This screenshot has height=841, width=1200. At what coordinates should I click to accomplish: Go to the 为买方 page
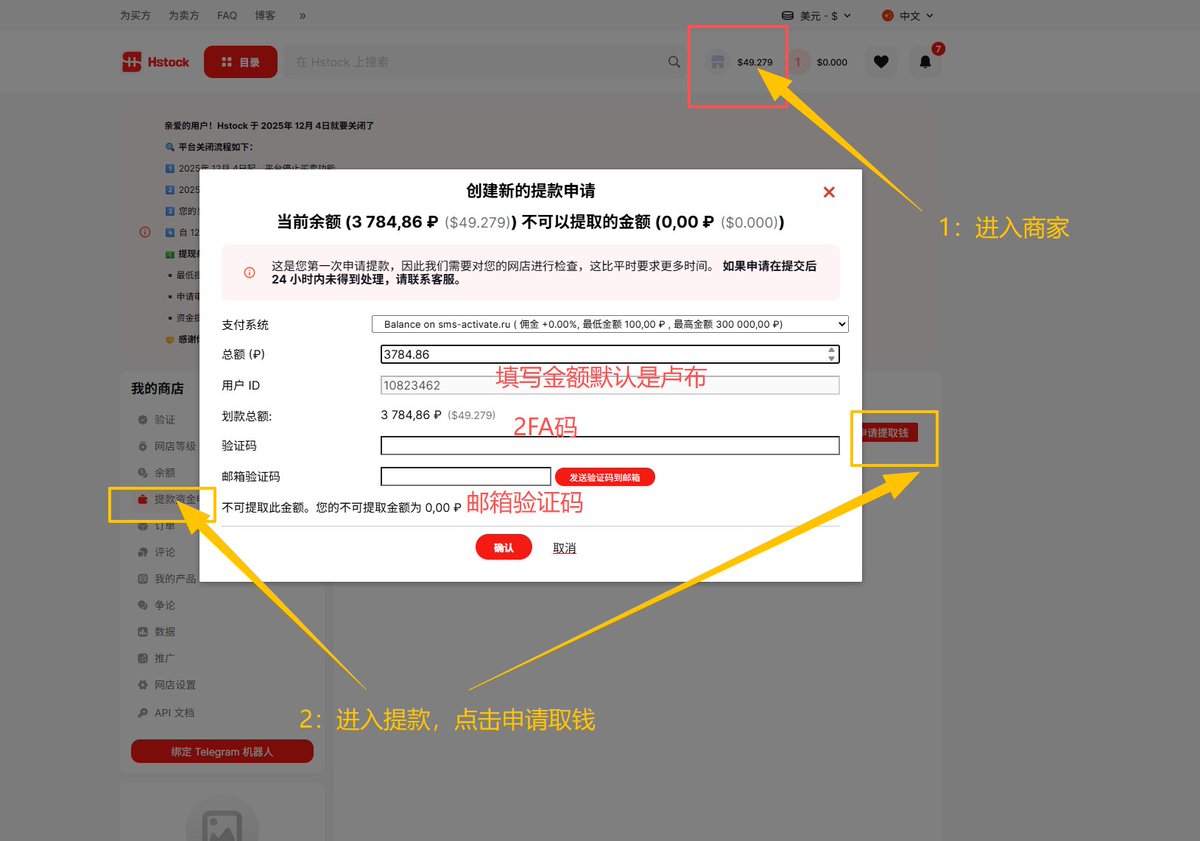[x=135, y=16]
